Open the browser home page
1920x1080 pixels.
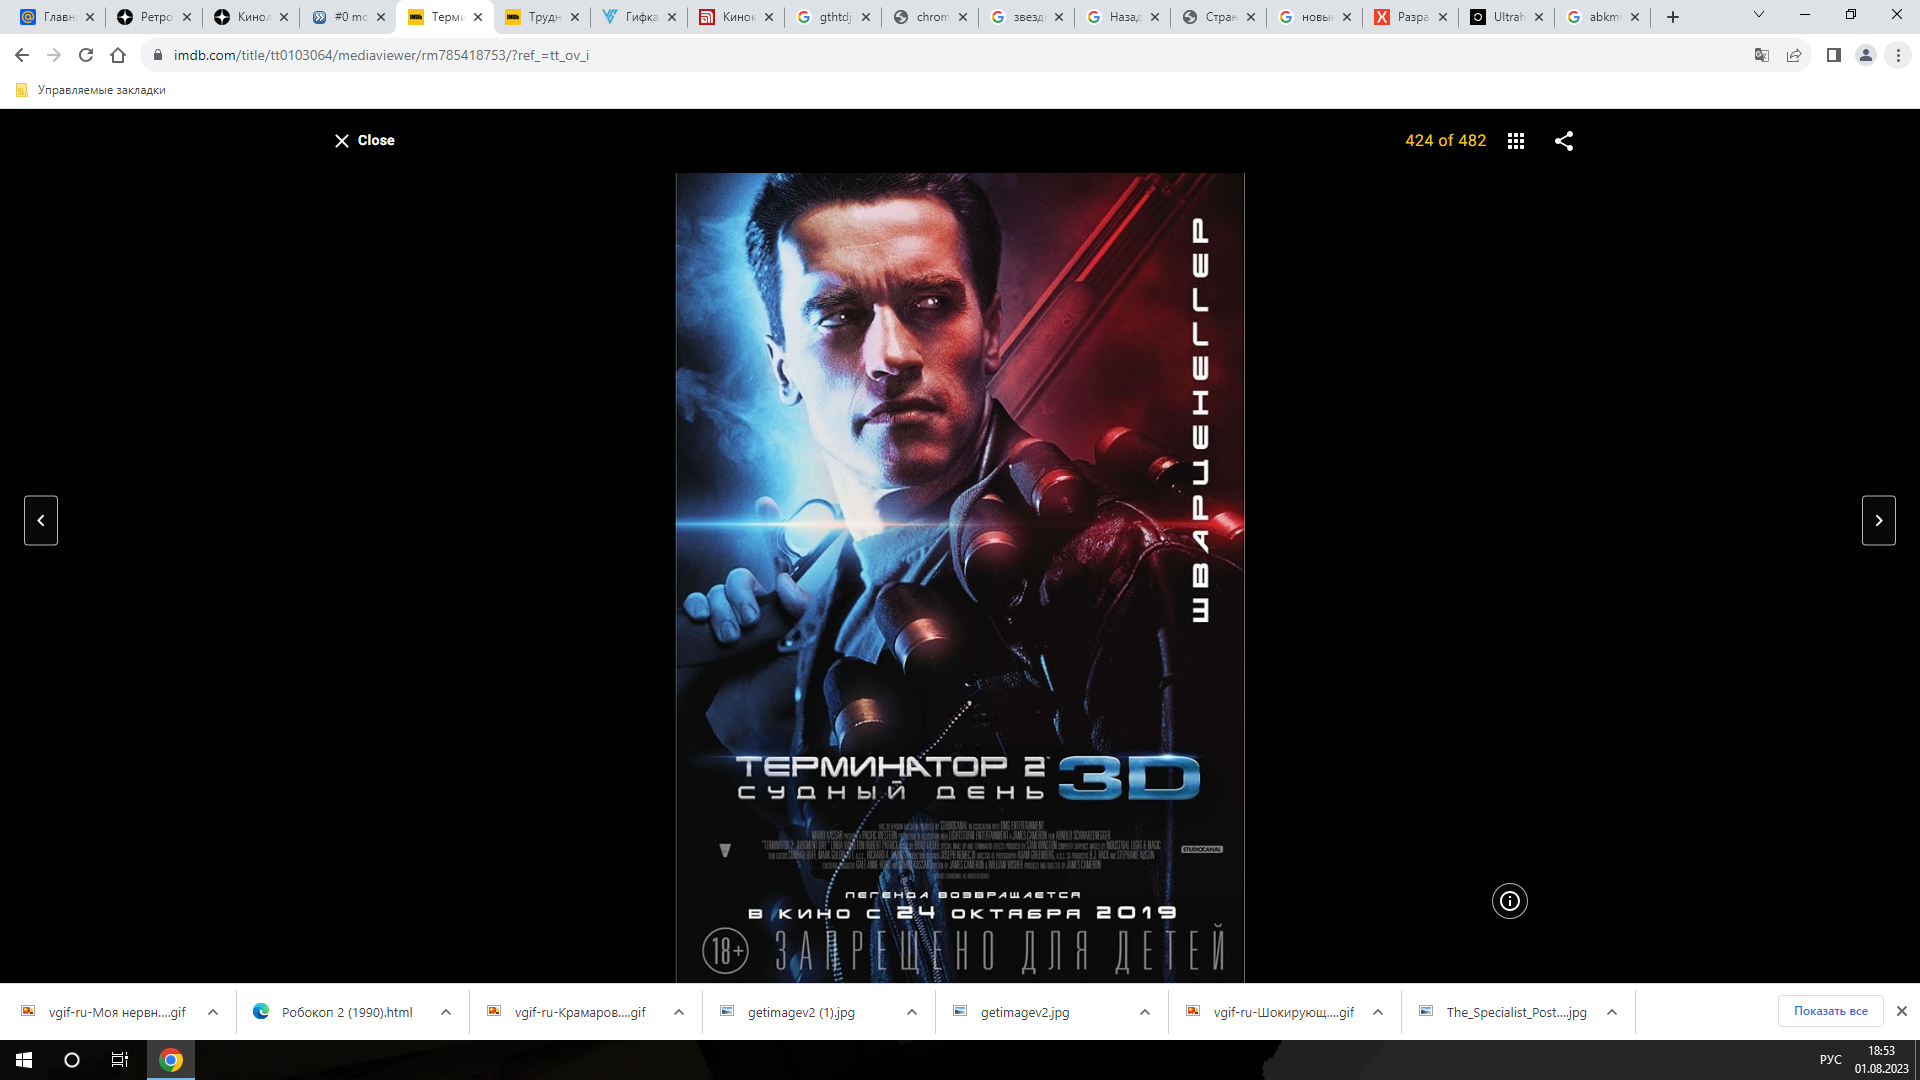(118, 55)
